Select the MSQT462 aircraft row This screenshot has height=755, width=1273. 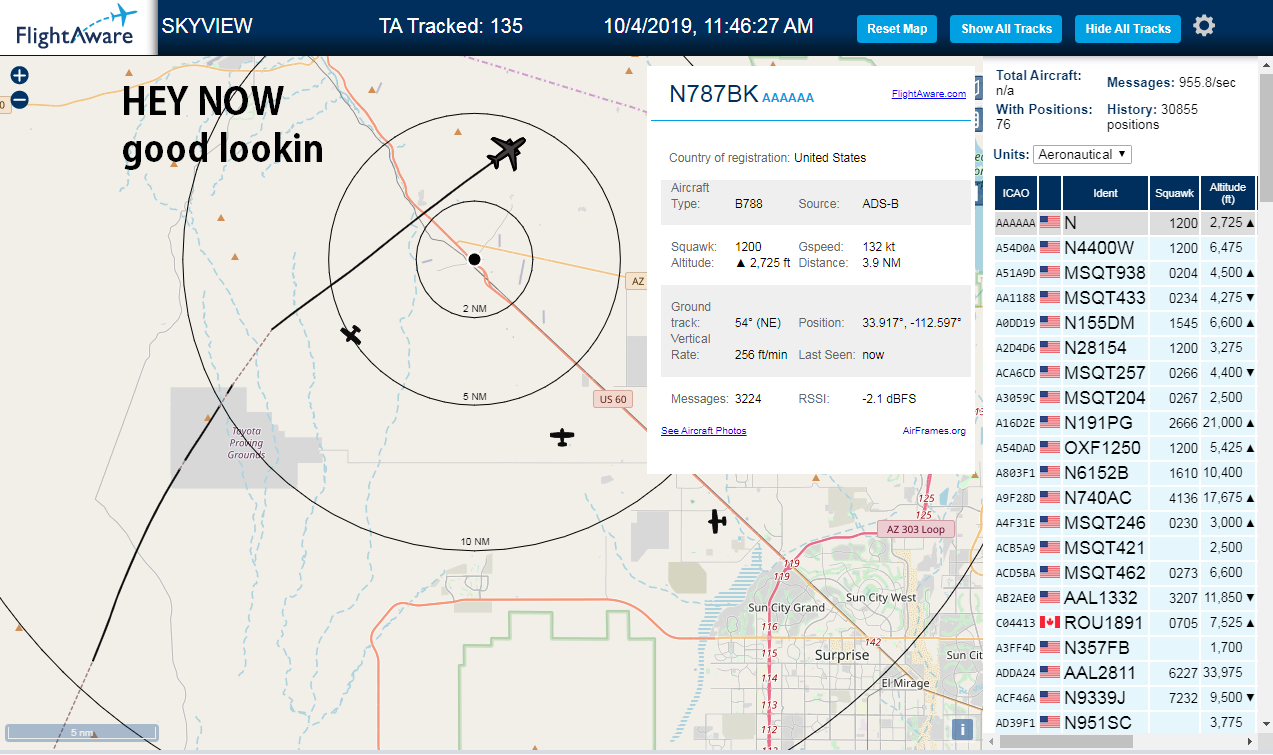point(1125,573)
